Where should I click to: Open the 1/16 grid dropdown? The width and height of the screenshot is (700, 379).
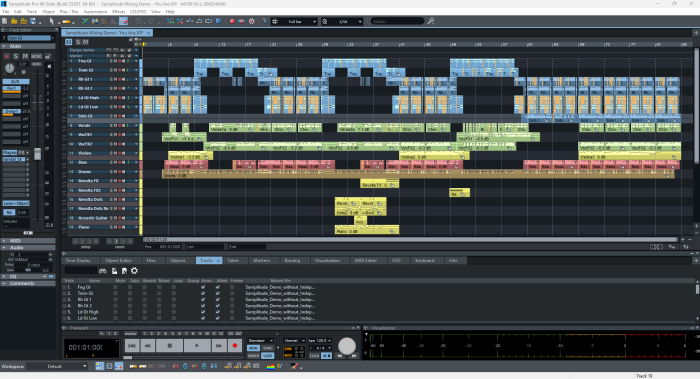(x=360, y=21)
